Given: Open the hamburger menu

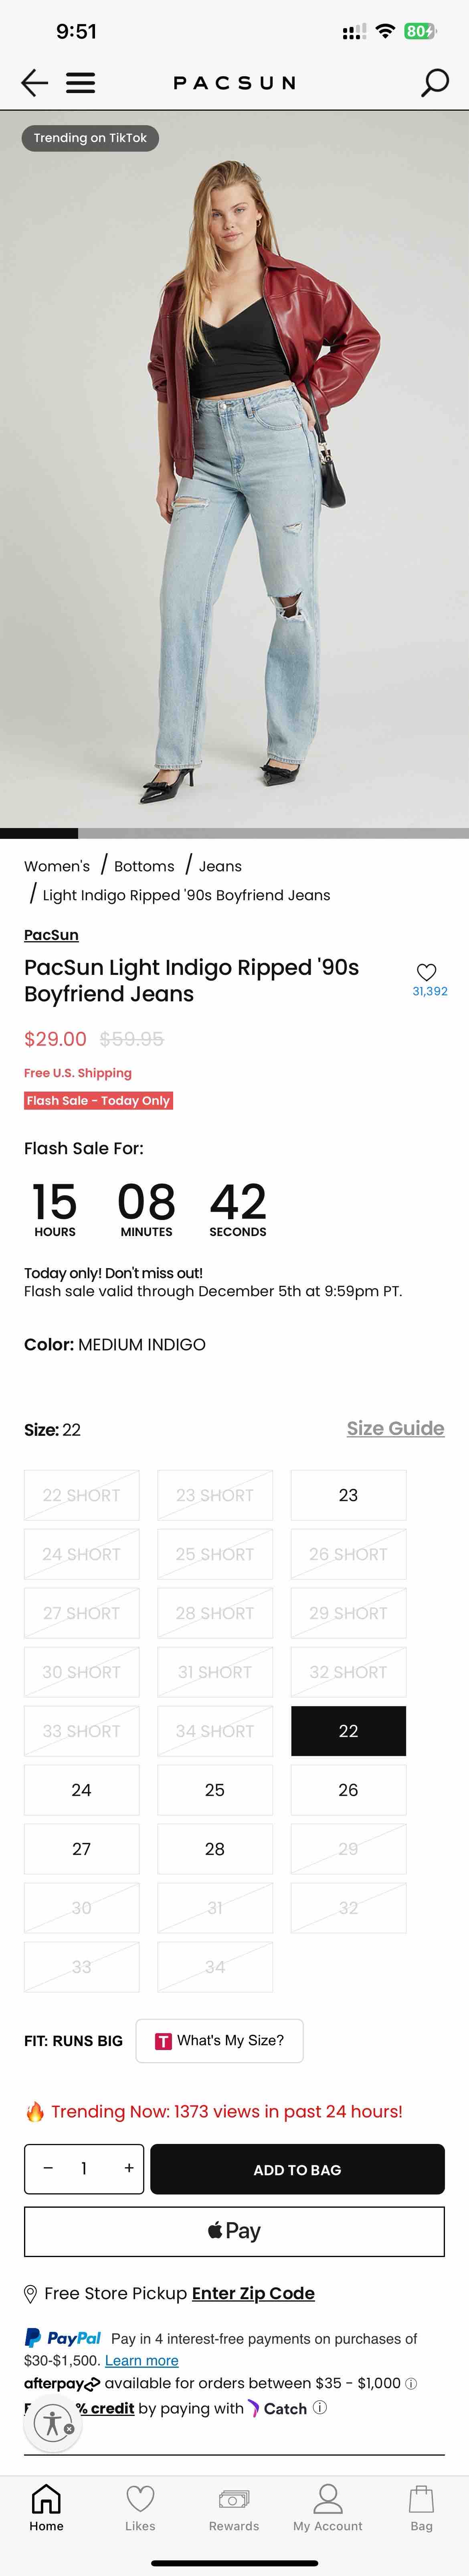Looking at the screenshot, I should click(x=81, y=82).
